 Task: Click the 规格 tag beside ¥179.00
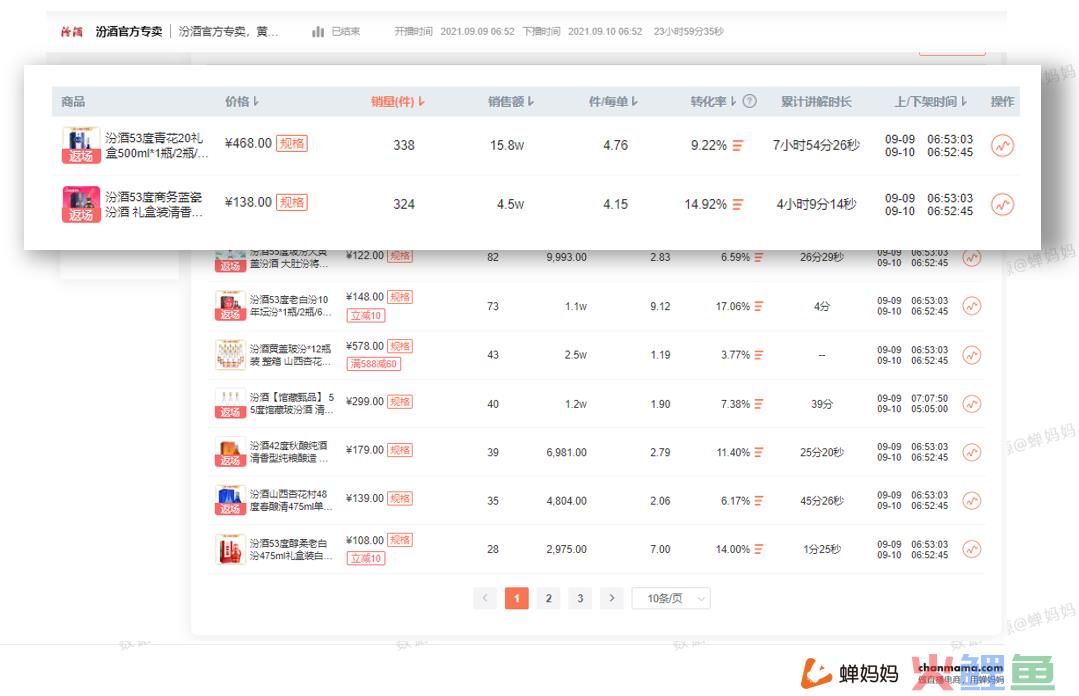pyautogui.click(x=400, y=450)
